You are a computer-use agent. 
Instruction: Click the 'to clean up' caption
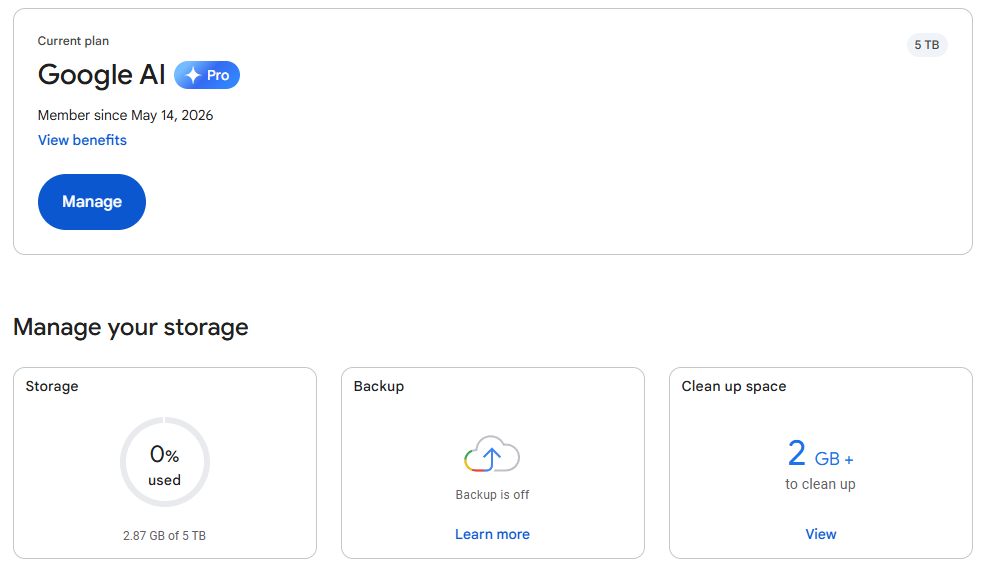[820, 484]
